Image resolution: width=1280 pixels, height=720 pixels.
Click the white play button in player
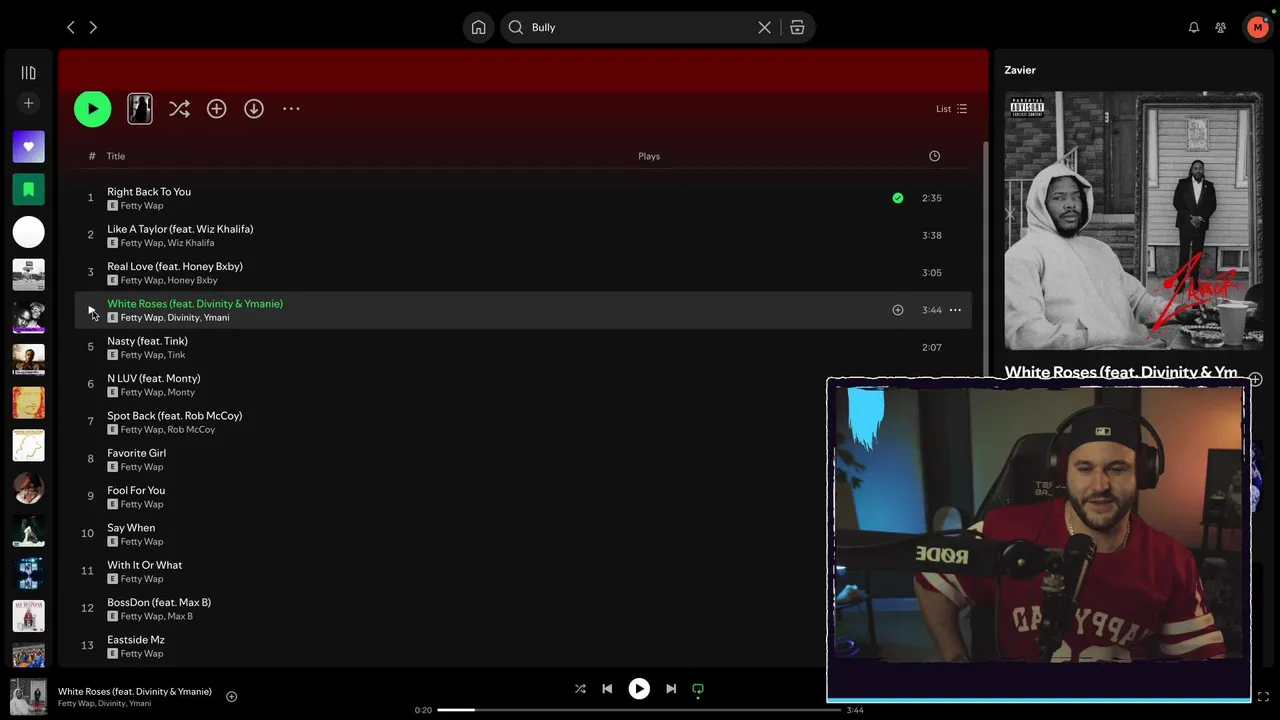click(x=639, y=688)
